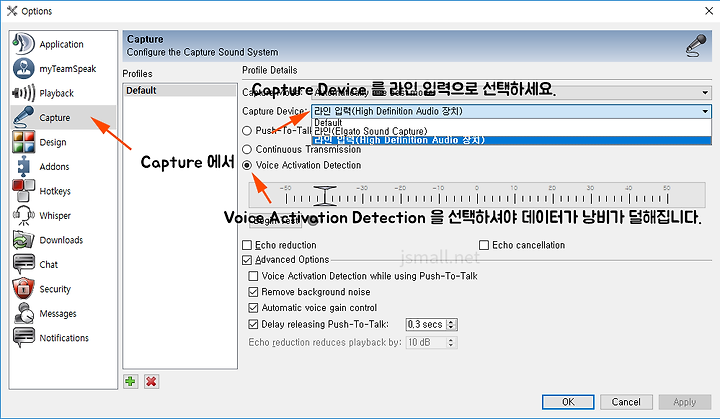Open the Application settings icon
Image resolution: width=720 pixels, height=419 pixels.
(23, 44)
